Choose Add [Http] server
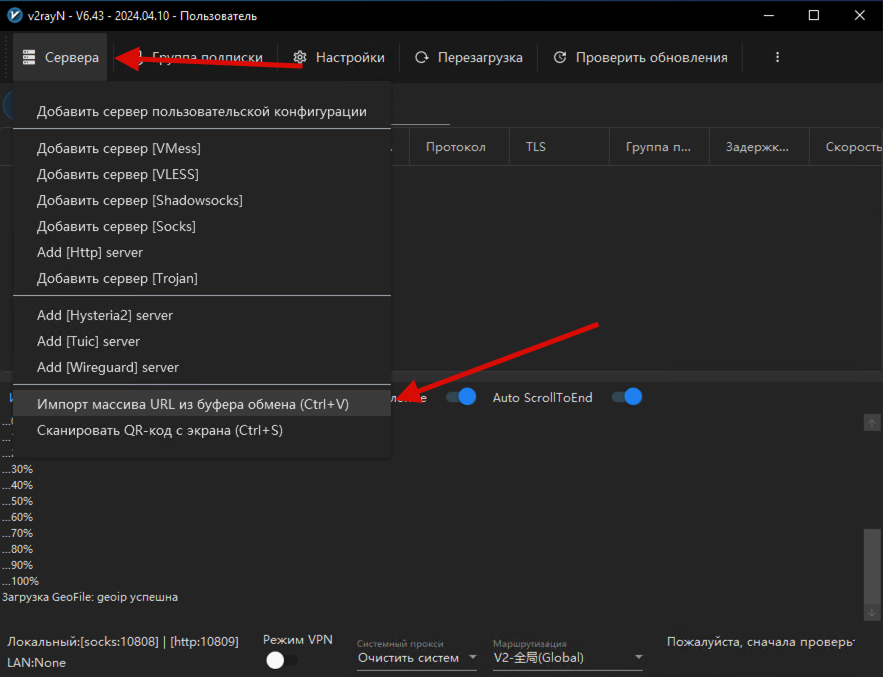Image resolution: width=883 pixels, height=677 pixels. click(x=202, y=252)
